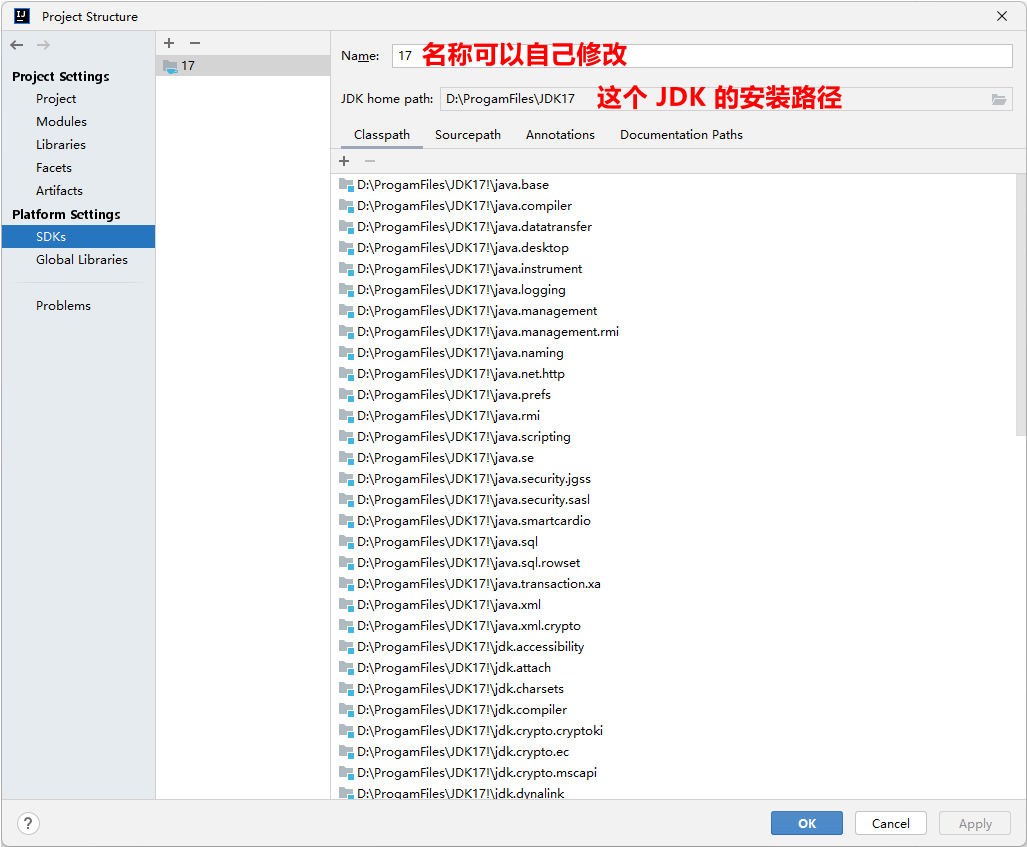
Task: Select the jdk.charsets classpath entry
Action: point(451,688)
